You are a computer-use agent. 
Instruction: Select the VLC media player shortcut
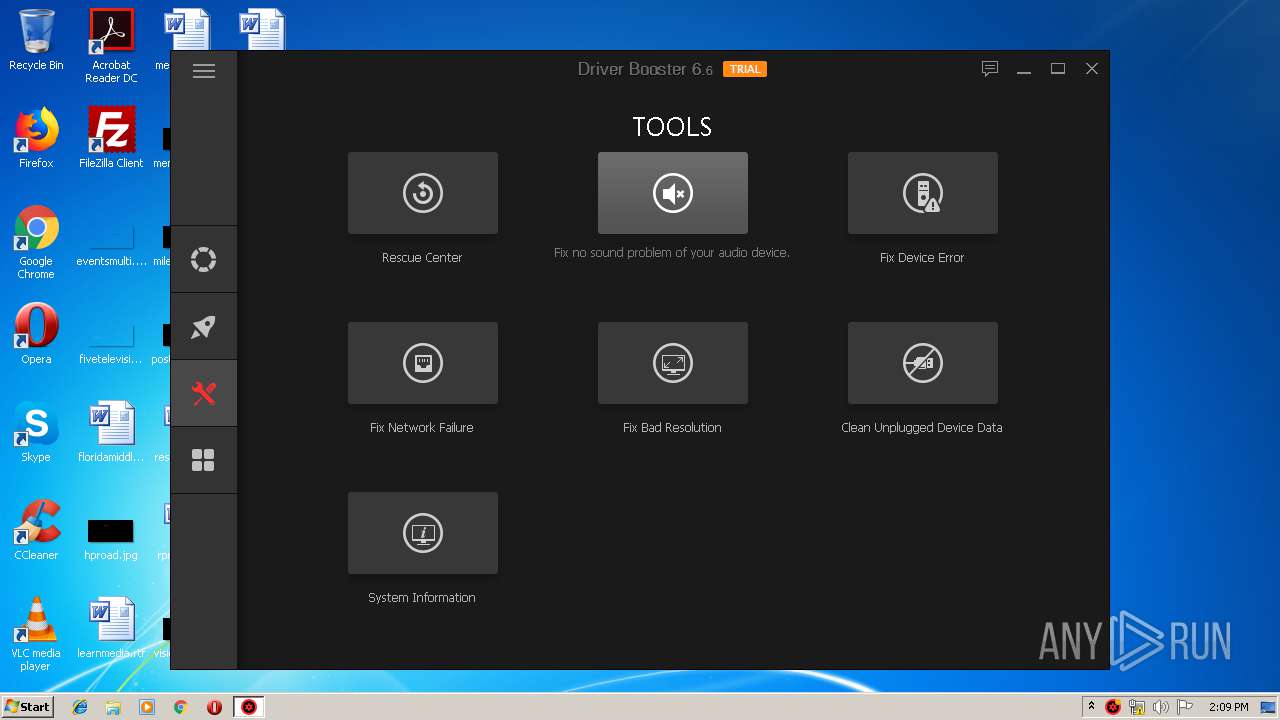point(36,634)
